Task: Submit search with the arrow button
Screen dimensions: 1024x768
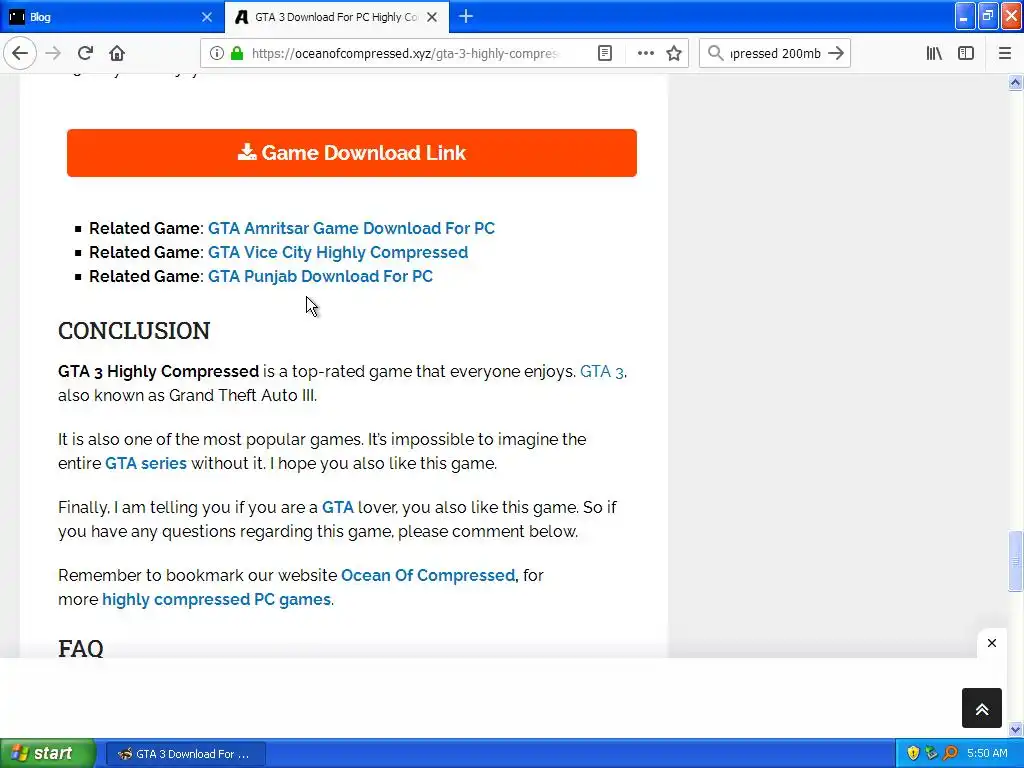Action: click(836, 53)
